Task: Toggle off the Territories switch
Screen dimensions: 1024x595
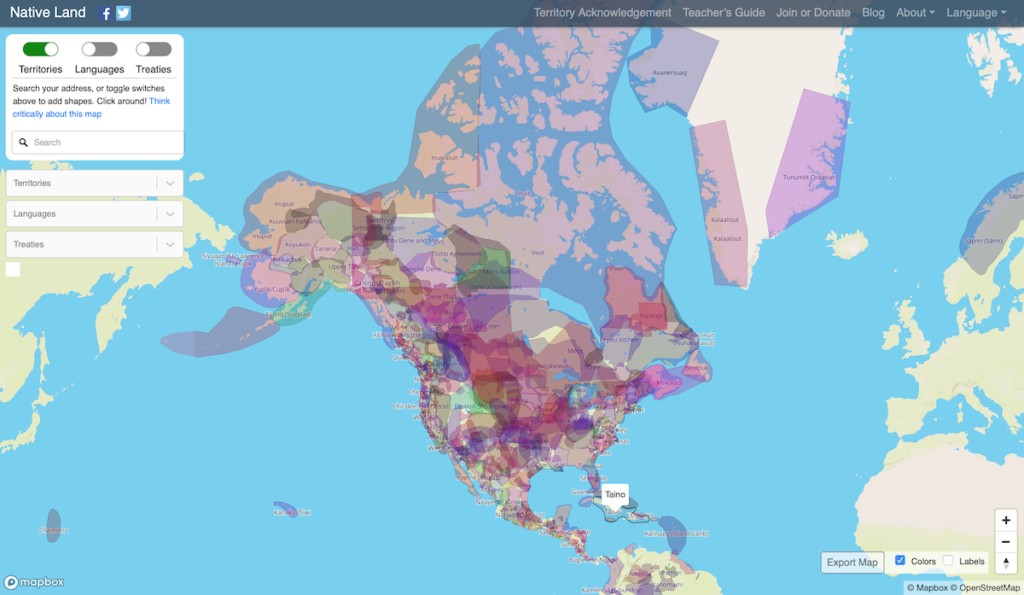Action: coord(40,49)
